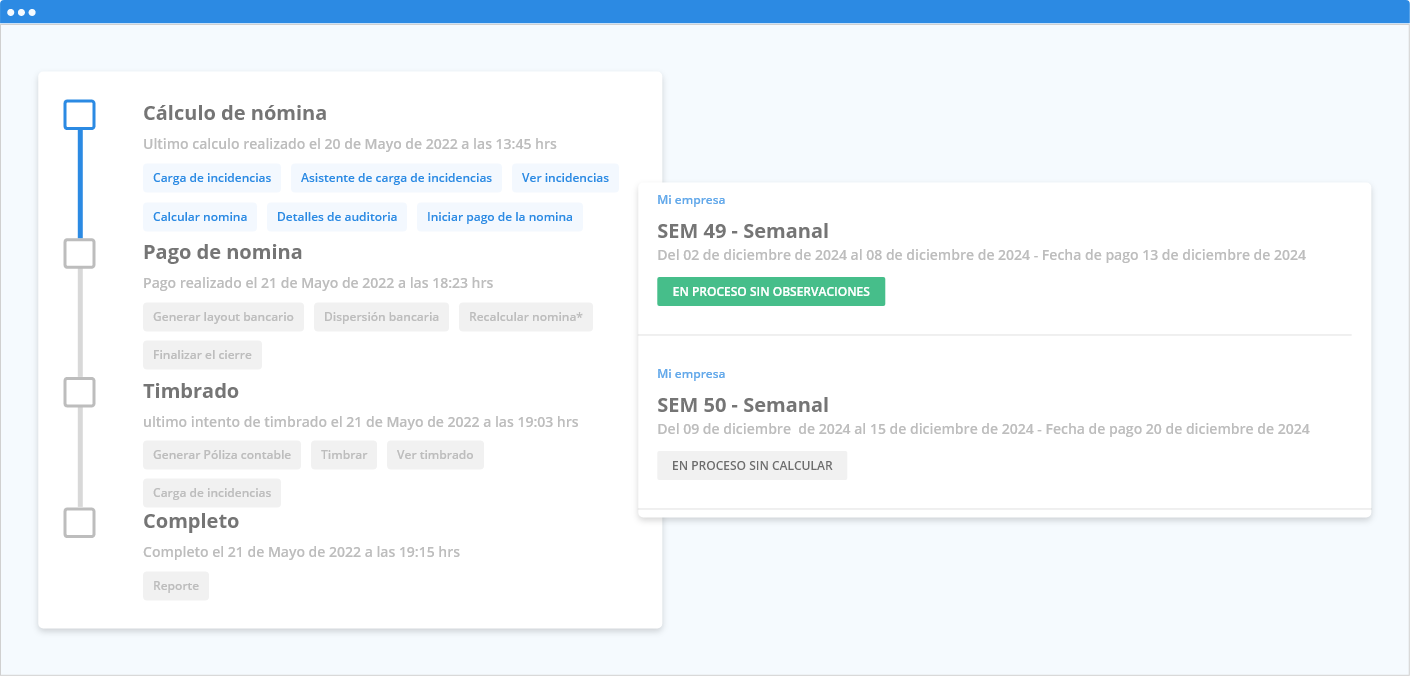
Task: Check the Timbrado step box
Action: (80, 392)
